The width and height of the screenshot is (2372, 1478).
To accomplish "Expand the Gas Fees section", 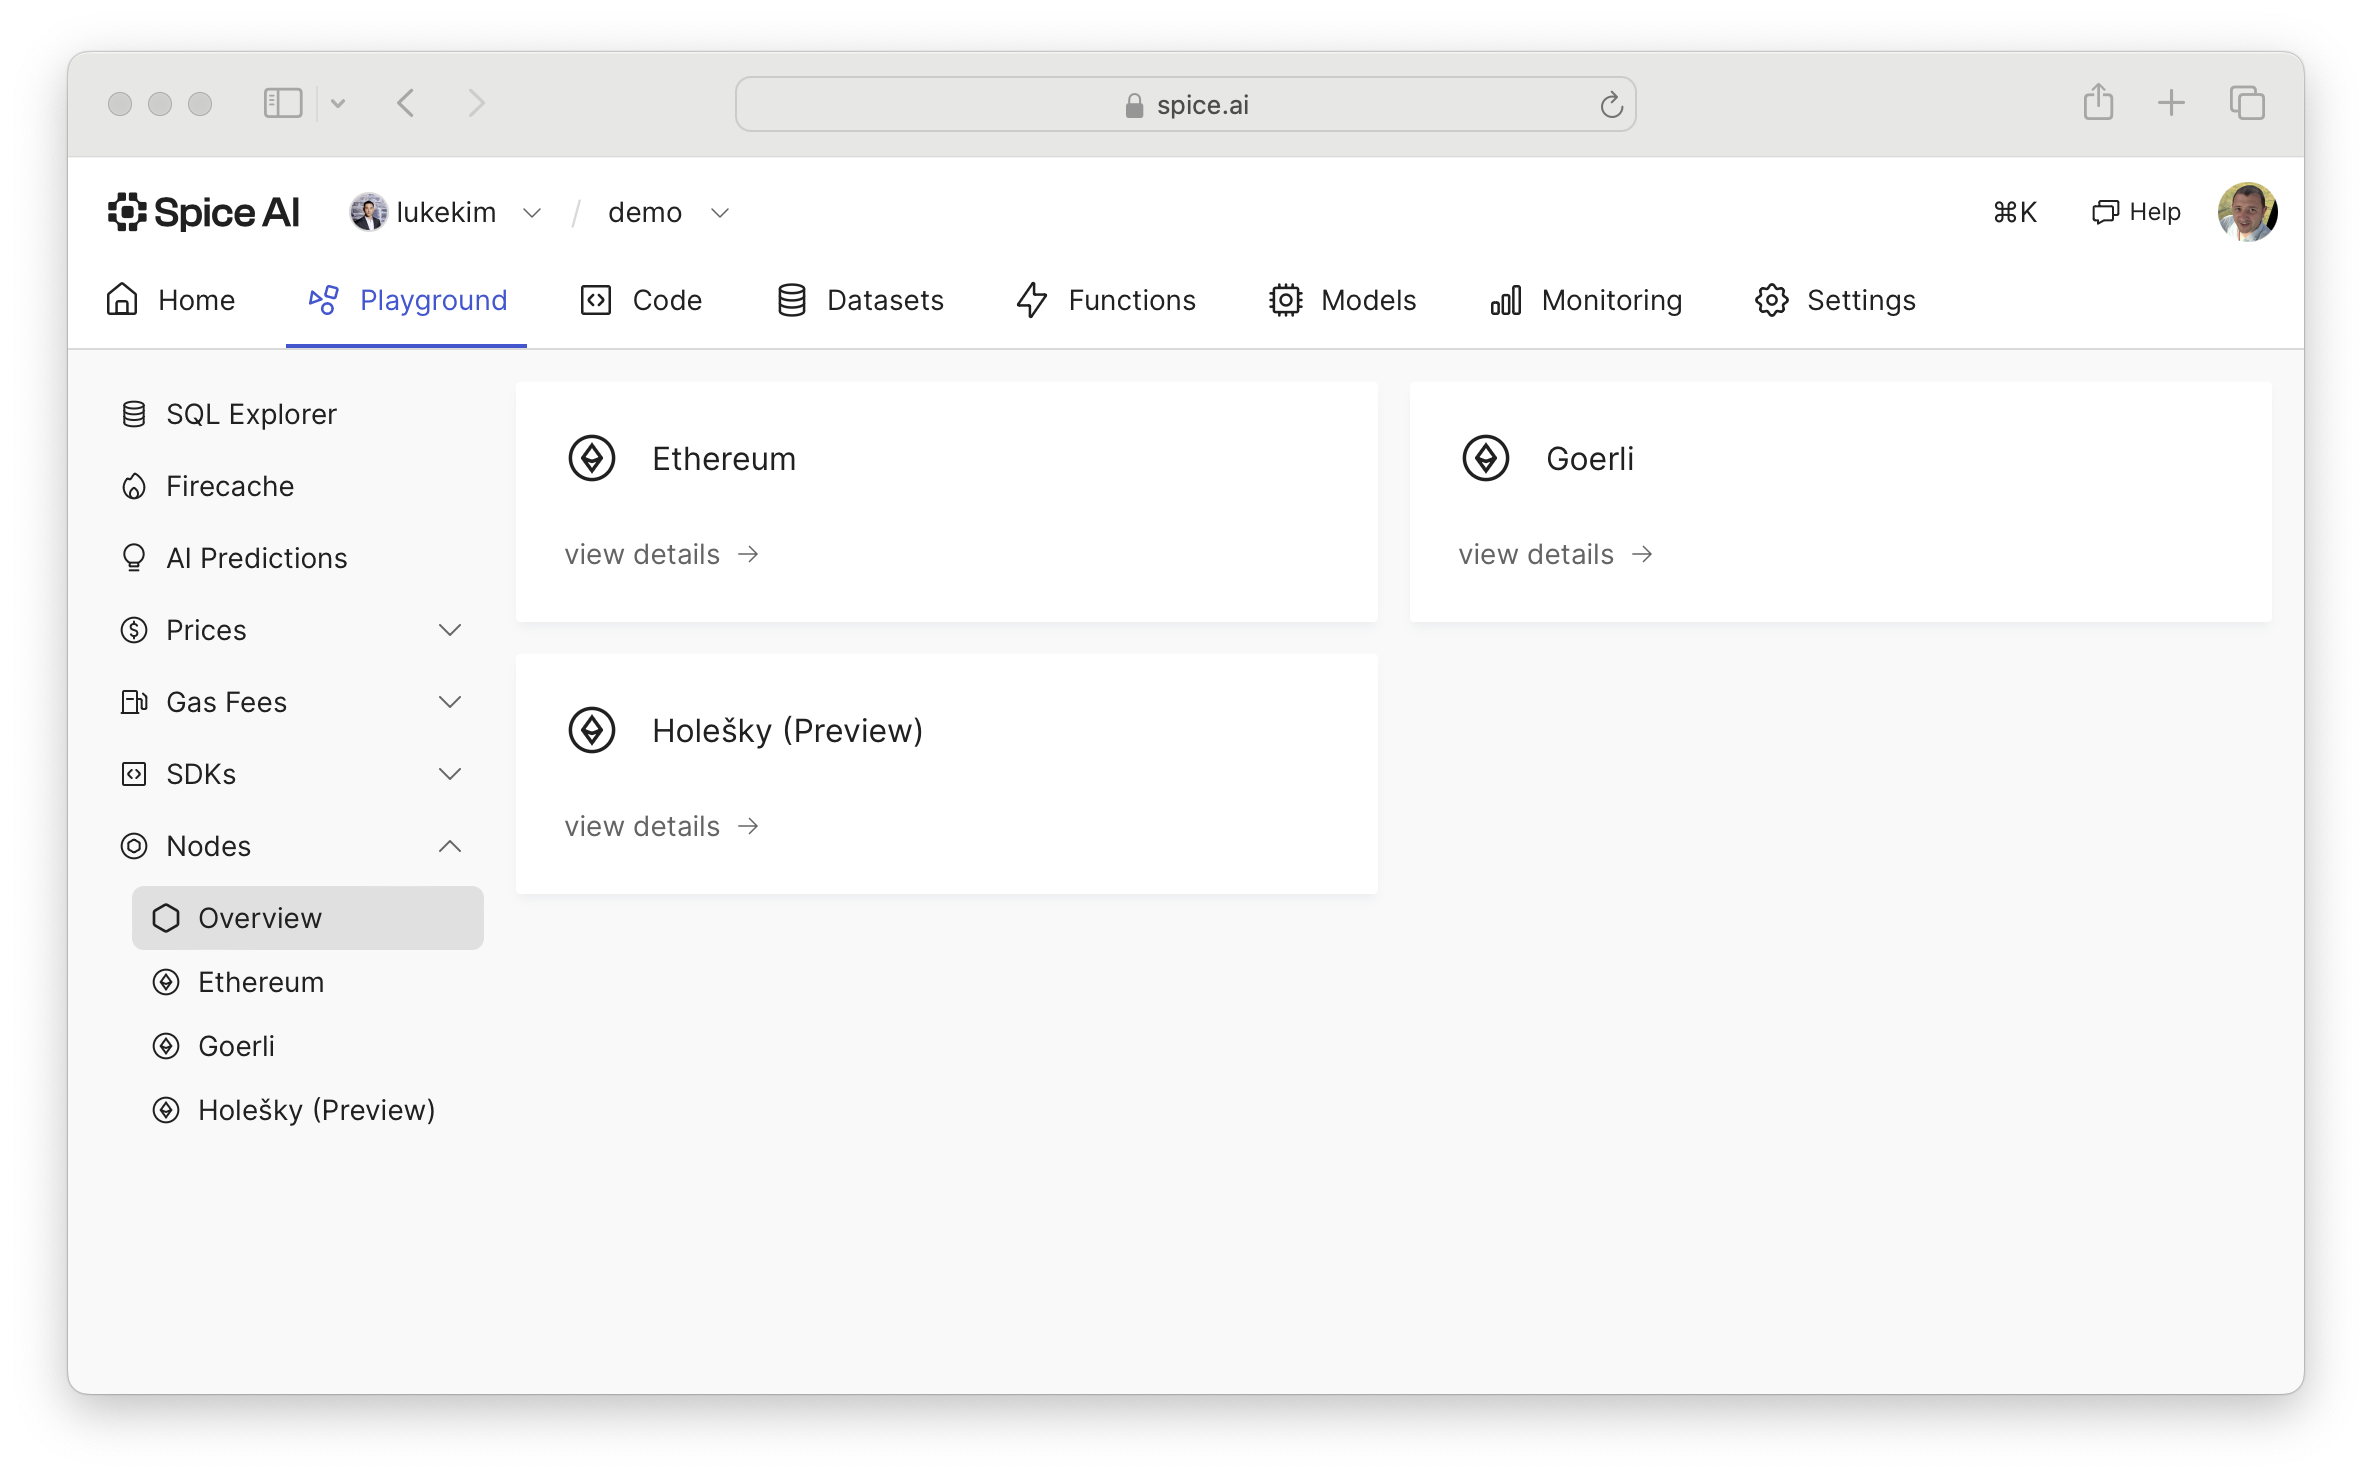I will coord(450,702).
